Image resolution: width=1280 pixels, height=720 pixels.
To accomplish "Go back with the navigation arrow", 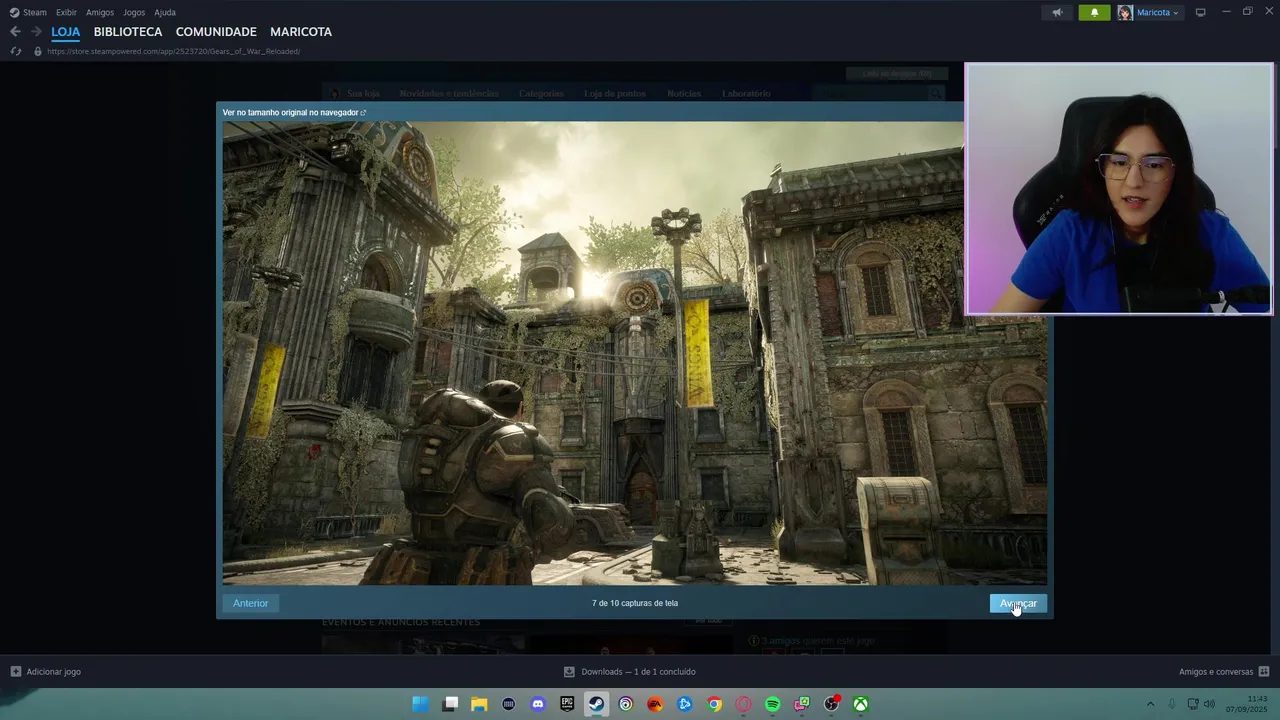I will click(x=15, y=32).
